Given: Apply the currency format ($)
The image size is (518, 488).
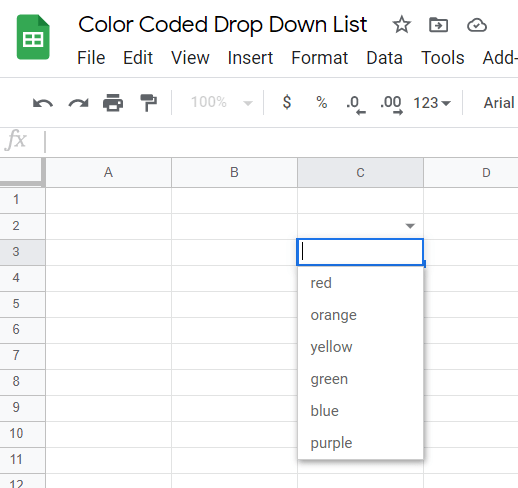Looking at the screenshot, I should (287, 102).
